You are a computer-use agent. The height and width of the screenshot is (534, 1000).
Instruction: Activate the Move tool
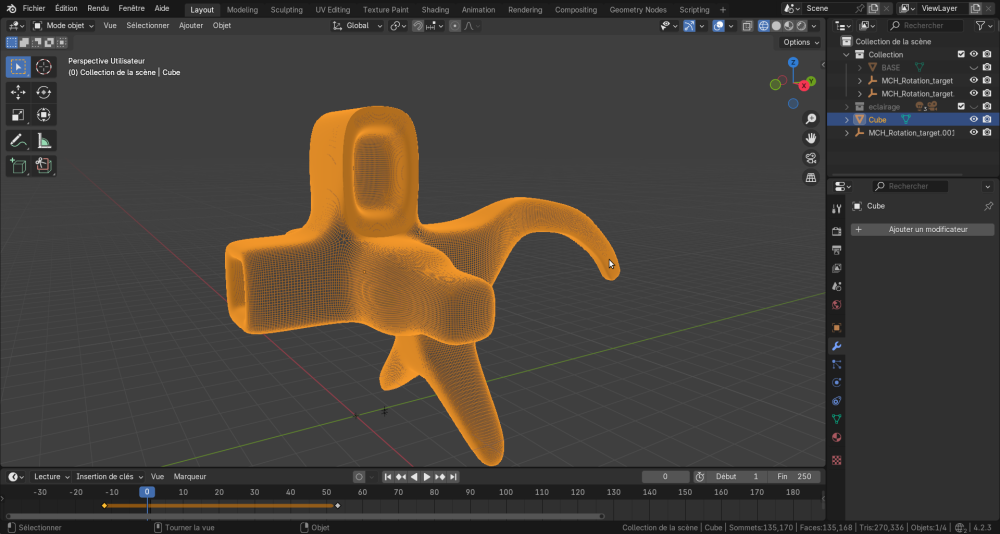18,93
